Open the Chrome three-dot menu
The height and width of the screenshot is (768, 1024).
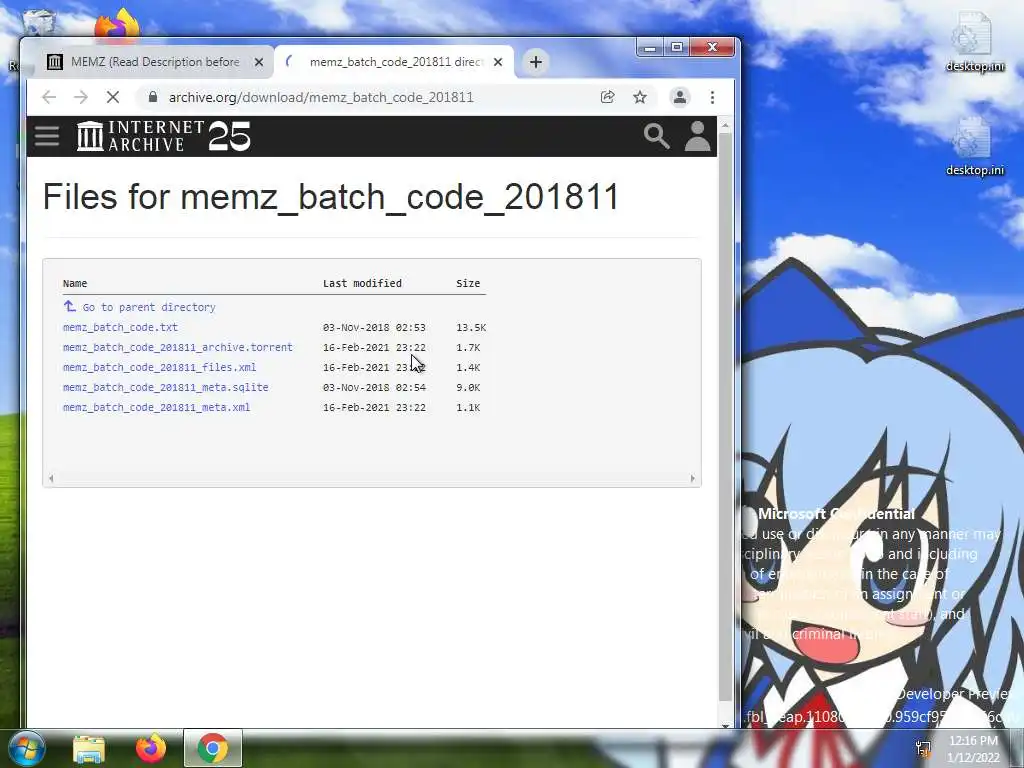712,97
